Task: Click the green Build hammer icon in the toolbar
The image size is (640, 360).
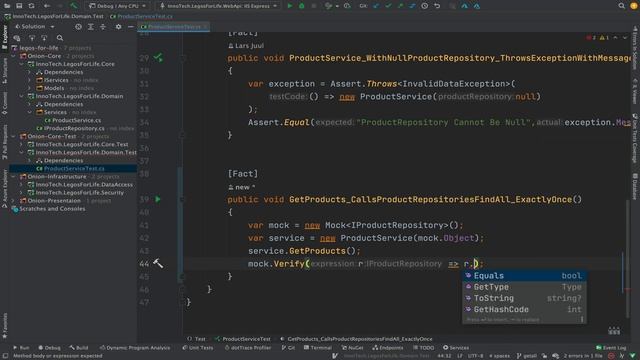Action: point(73,6)
